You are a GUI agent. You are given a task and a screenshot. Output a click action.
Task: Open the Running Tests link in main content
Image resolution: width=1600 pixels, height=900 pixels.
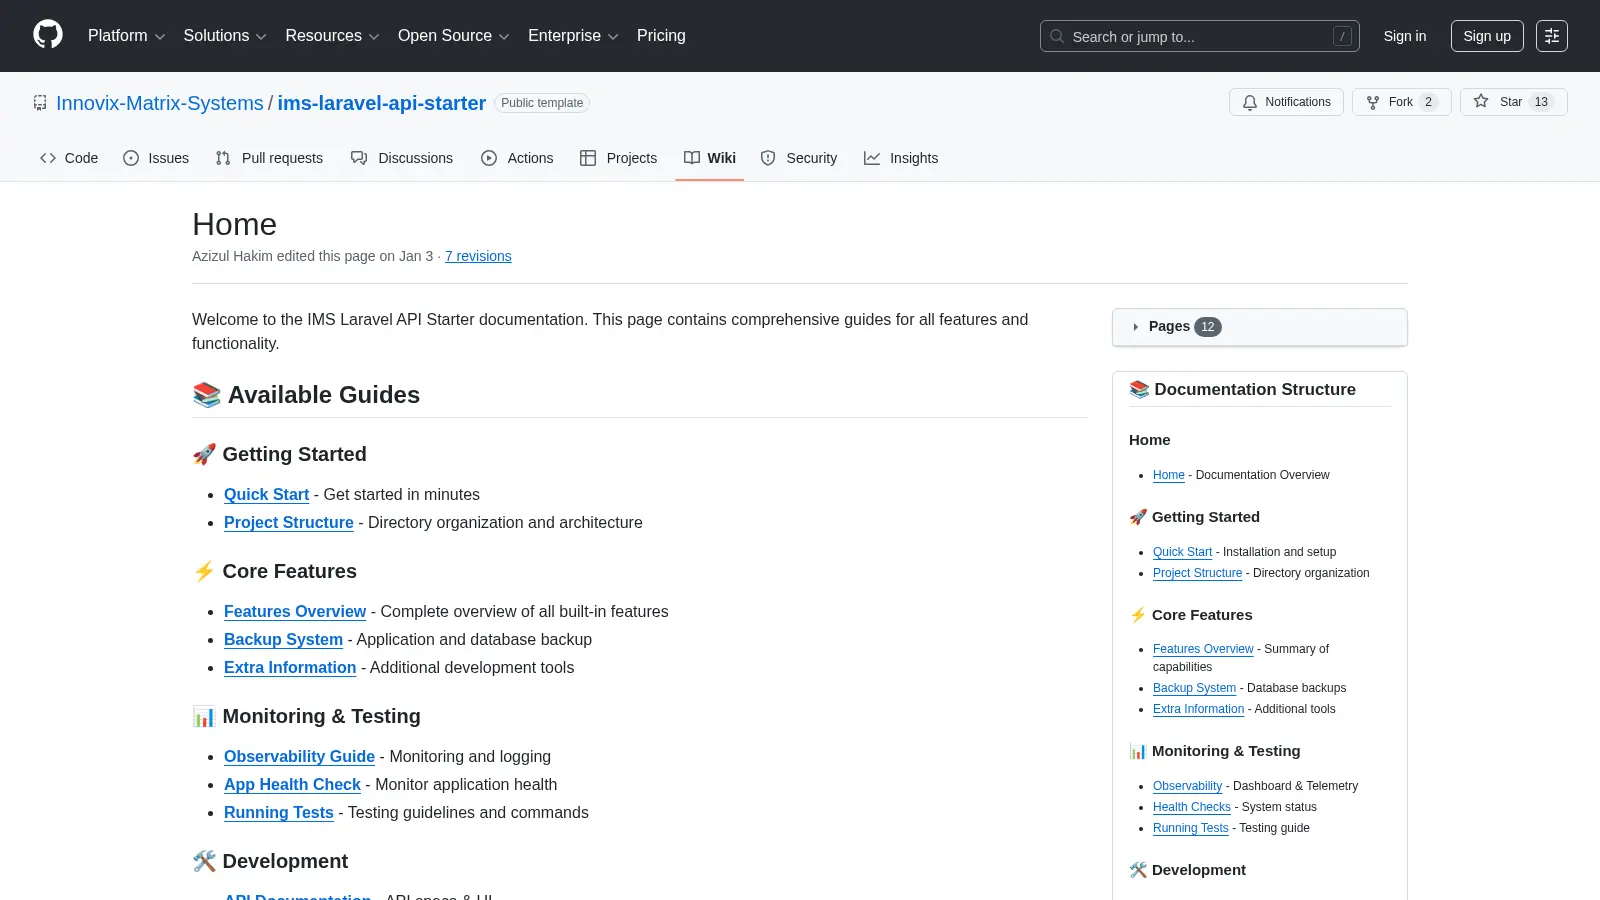(279, 812)
